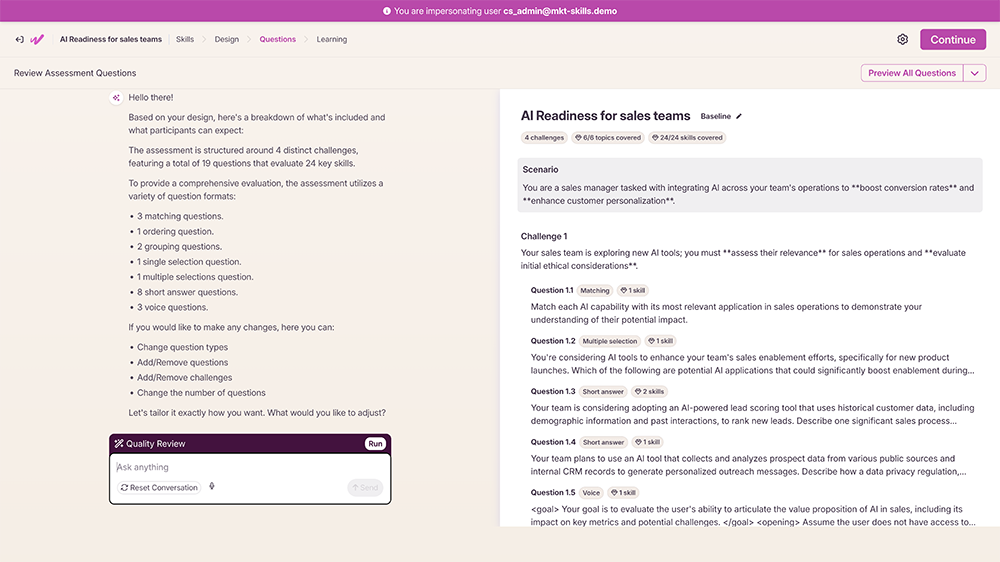
Task: Select the 24/24 skills covered badge
Action: [x=686, y=138]
